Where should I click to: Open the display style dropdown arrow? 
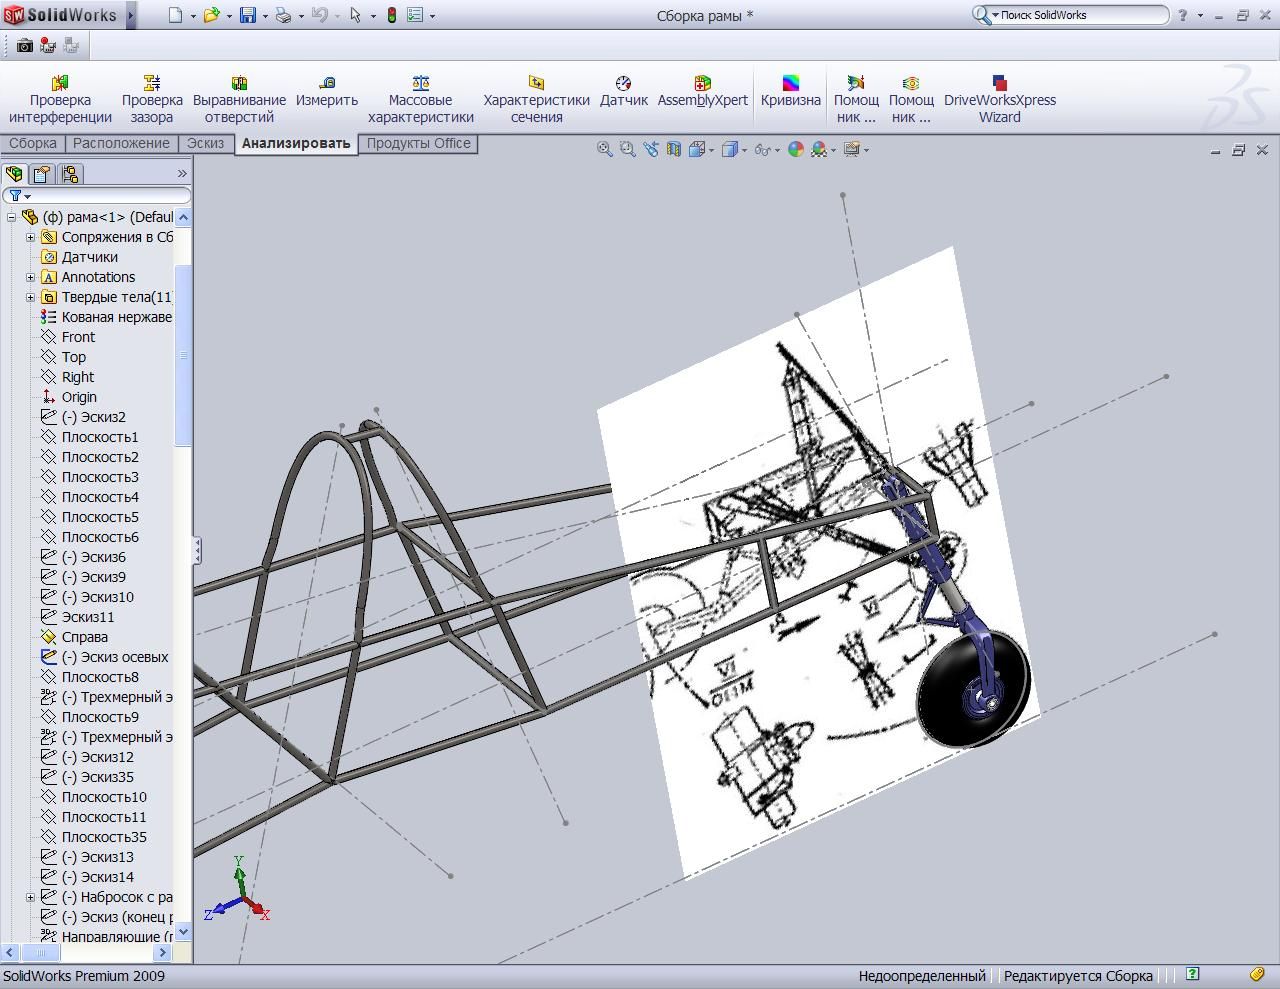pyautogui.click(x=745, y=150)
